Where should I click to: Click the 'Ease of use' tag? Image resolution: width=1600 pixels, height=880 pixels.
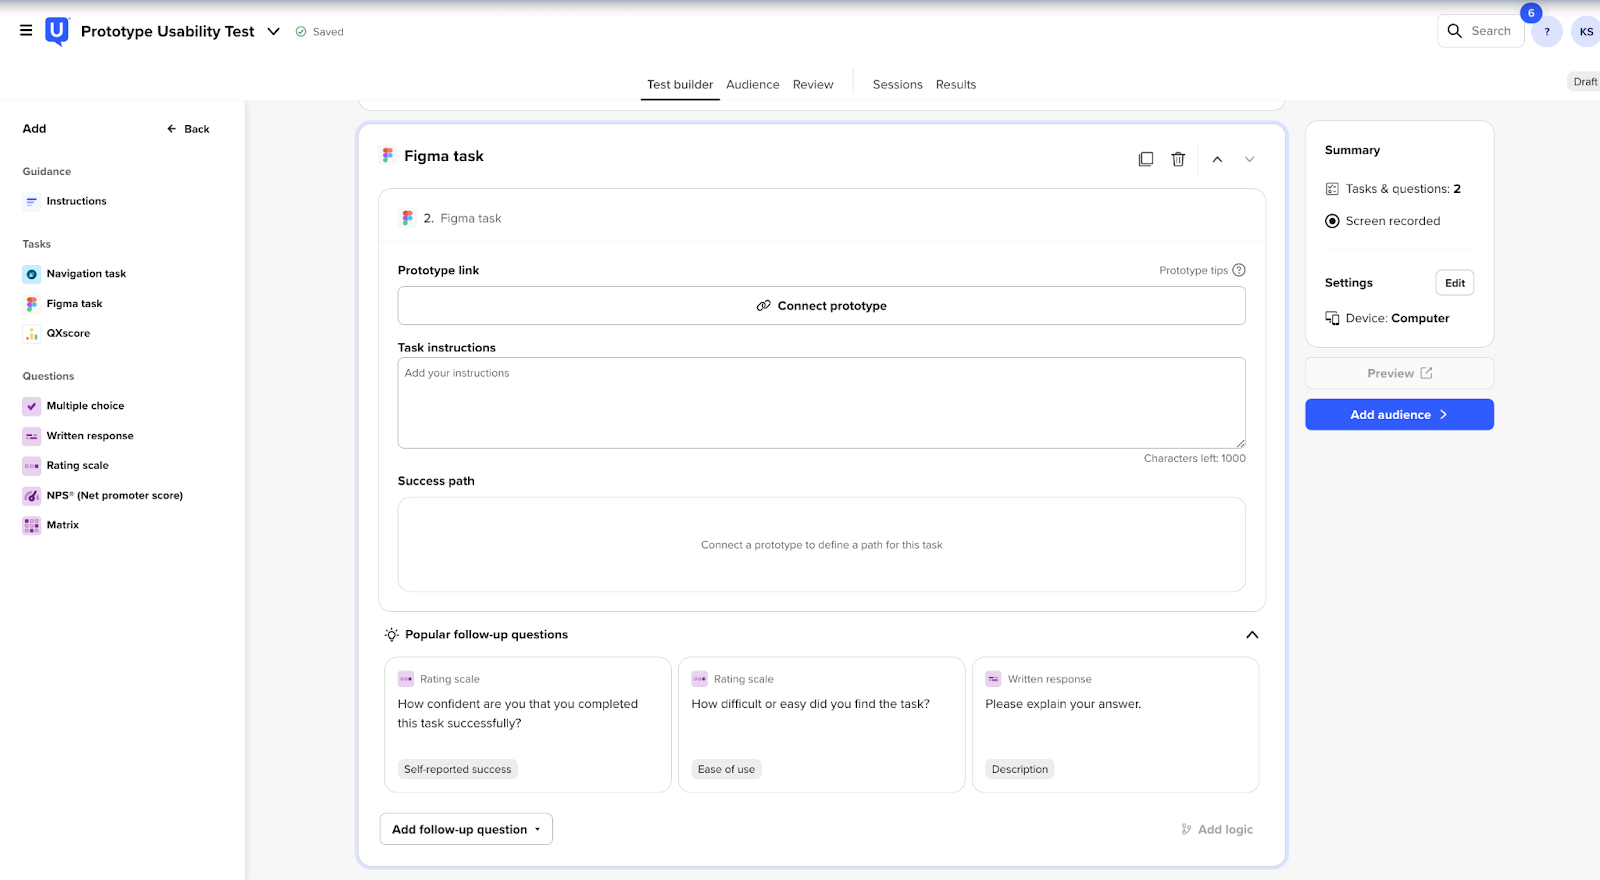[727, 769]
